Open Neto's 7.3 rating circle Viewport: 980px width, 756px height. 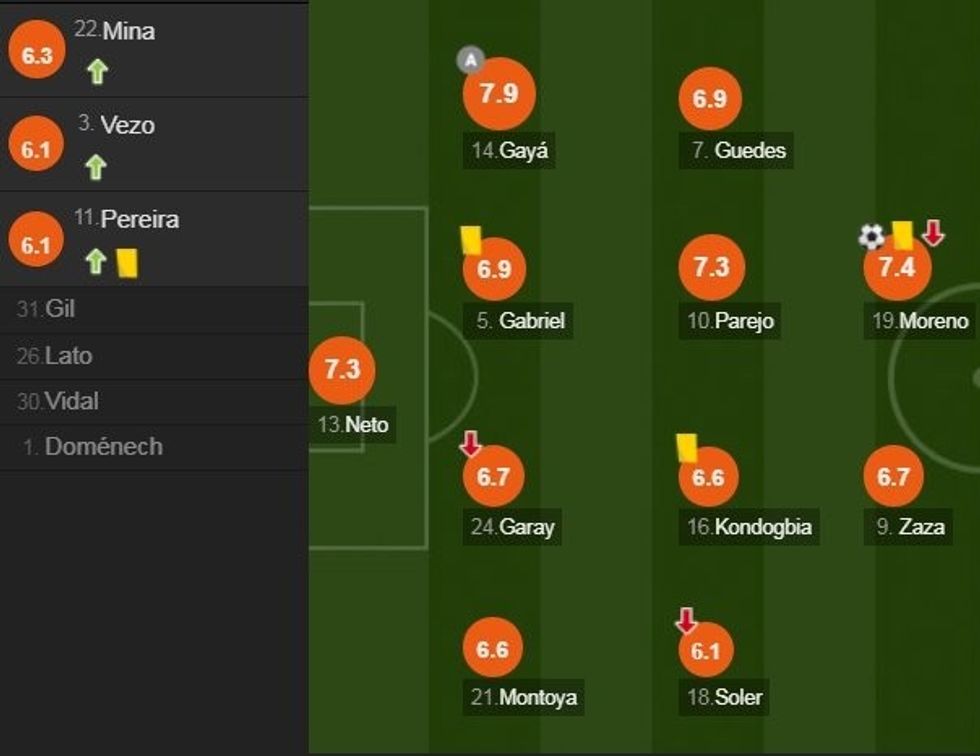tap(342, 369)
